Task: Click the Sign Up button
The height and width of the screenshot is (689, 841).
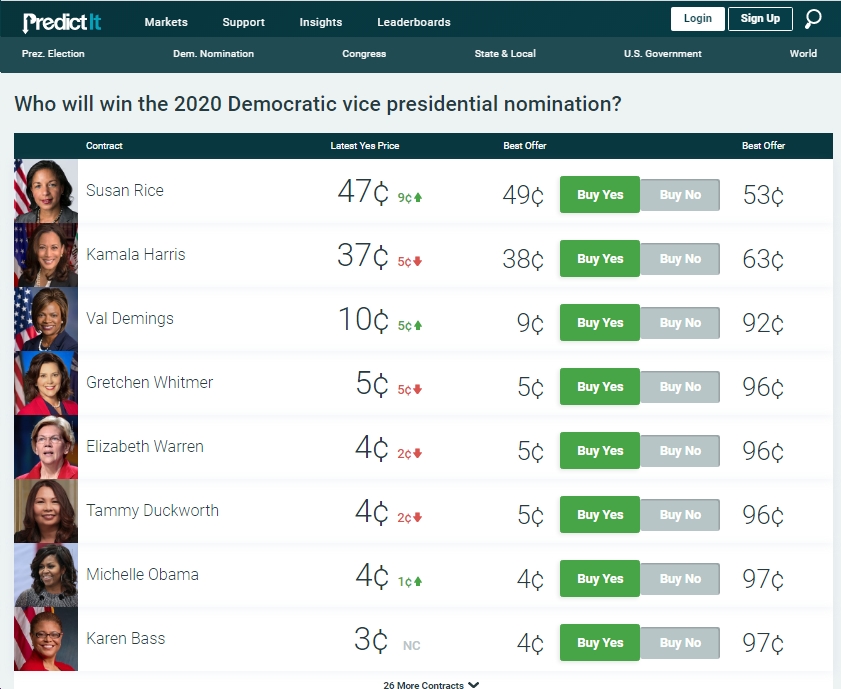Action: pyautogui.click(x=760, y=19)
